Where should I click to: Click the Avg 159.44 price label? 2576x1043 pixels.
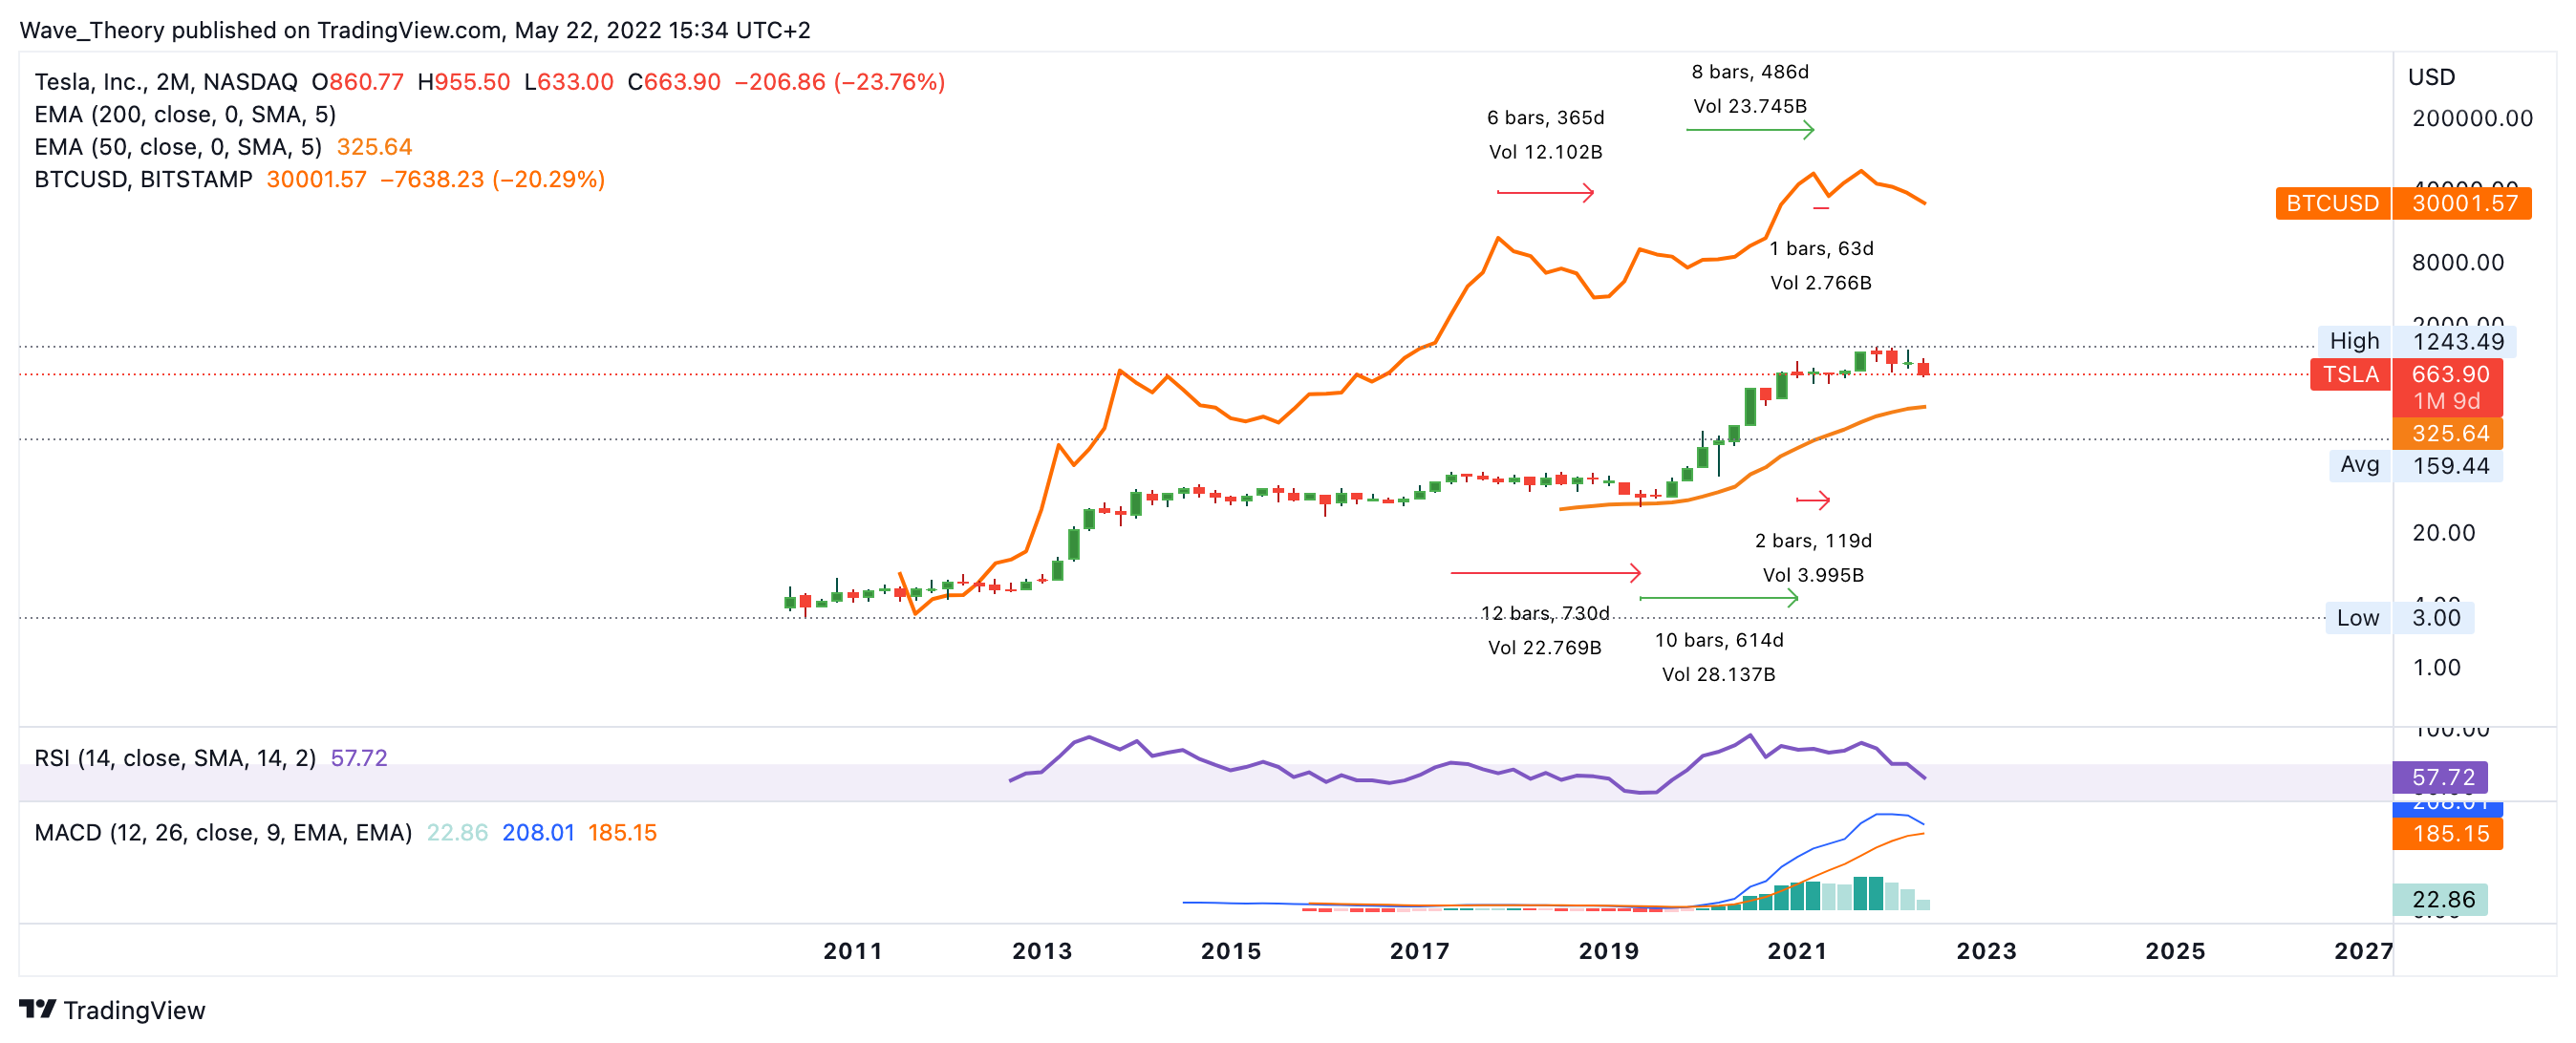[2414, 465]
